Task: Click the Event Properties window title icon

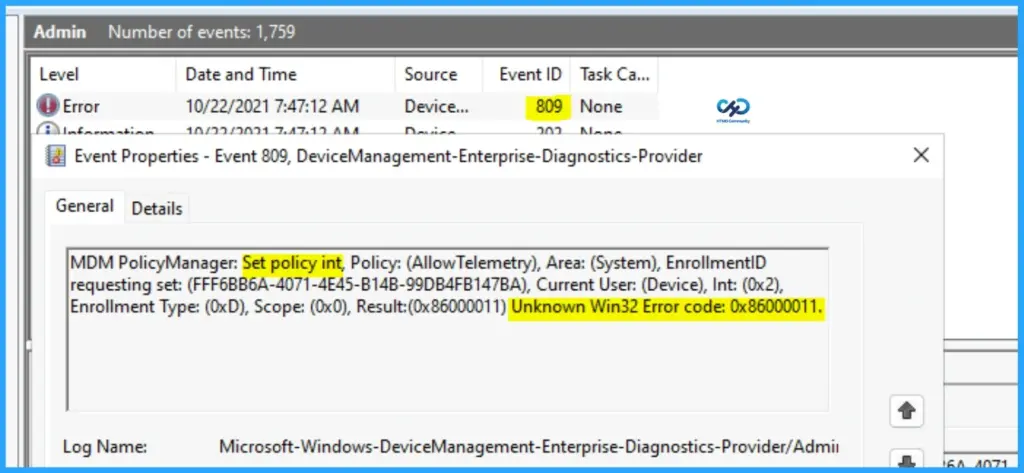Action: pyautogui.click(x=56, y=156)
